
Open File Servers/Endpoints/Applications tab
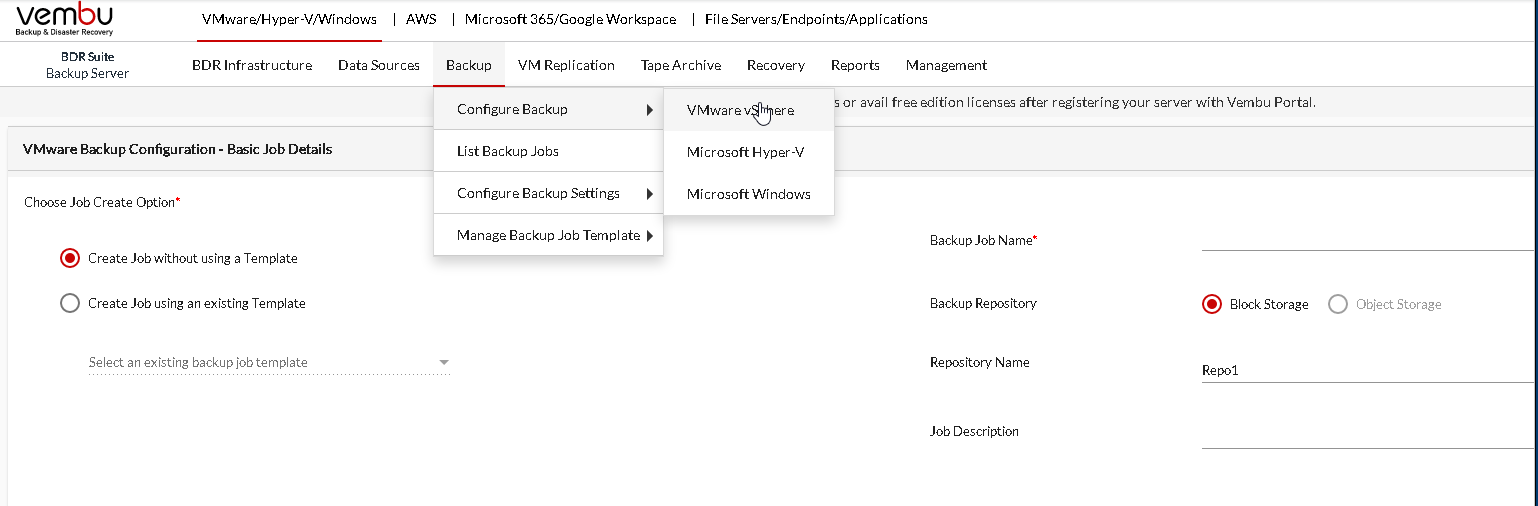[816, 19]
